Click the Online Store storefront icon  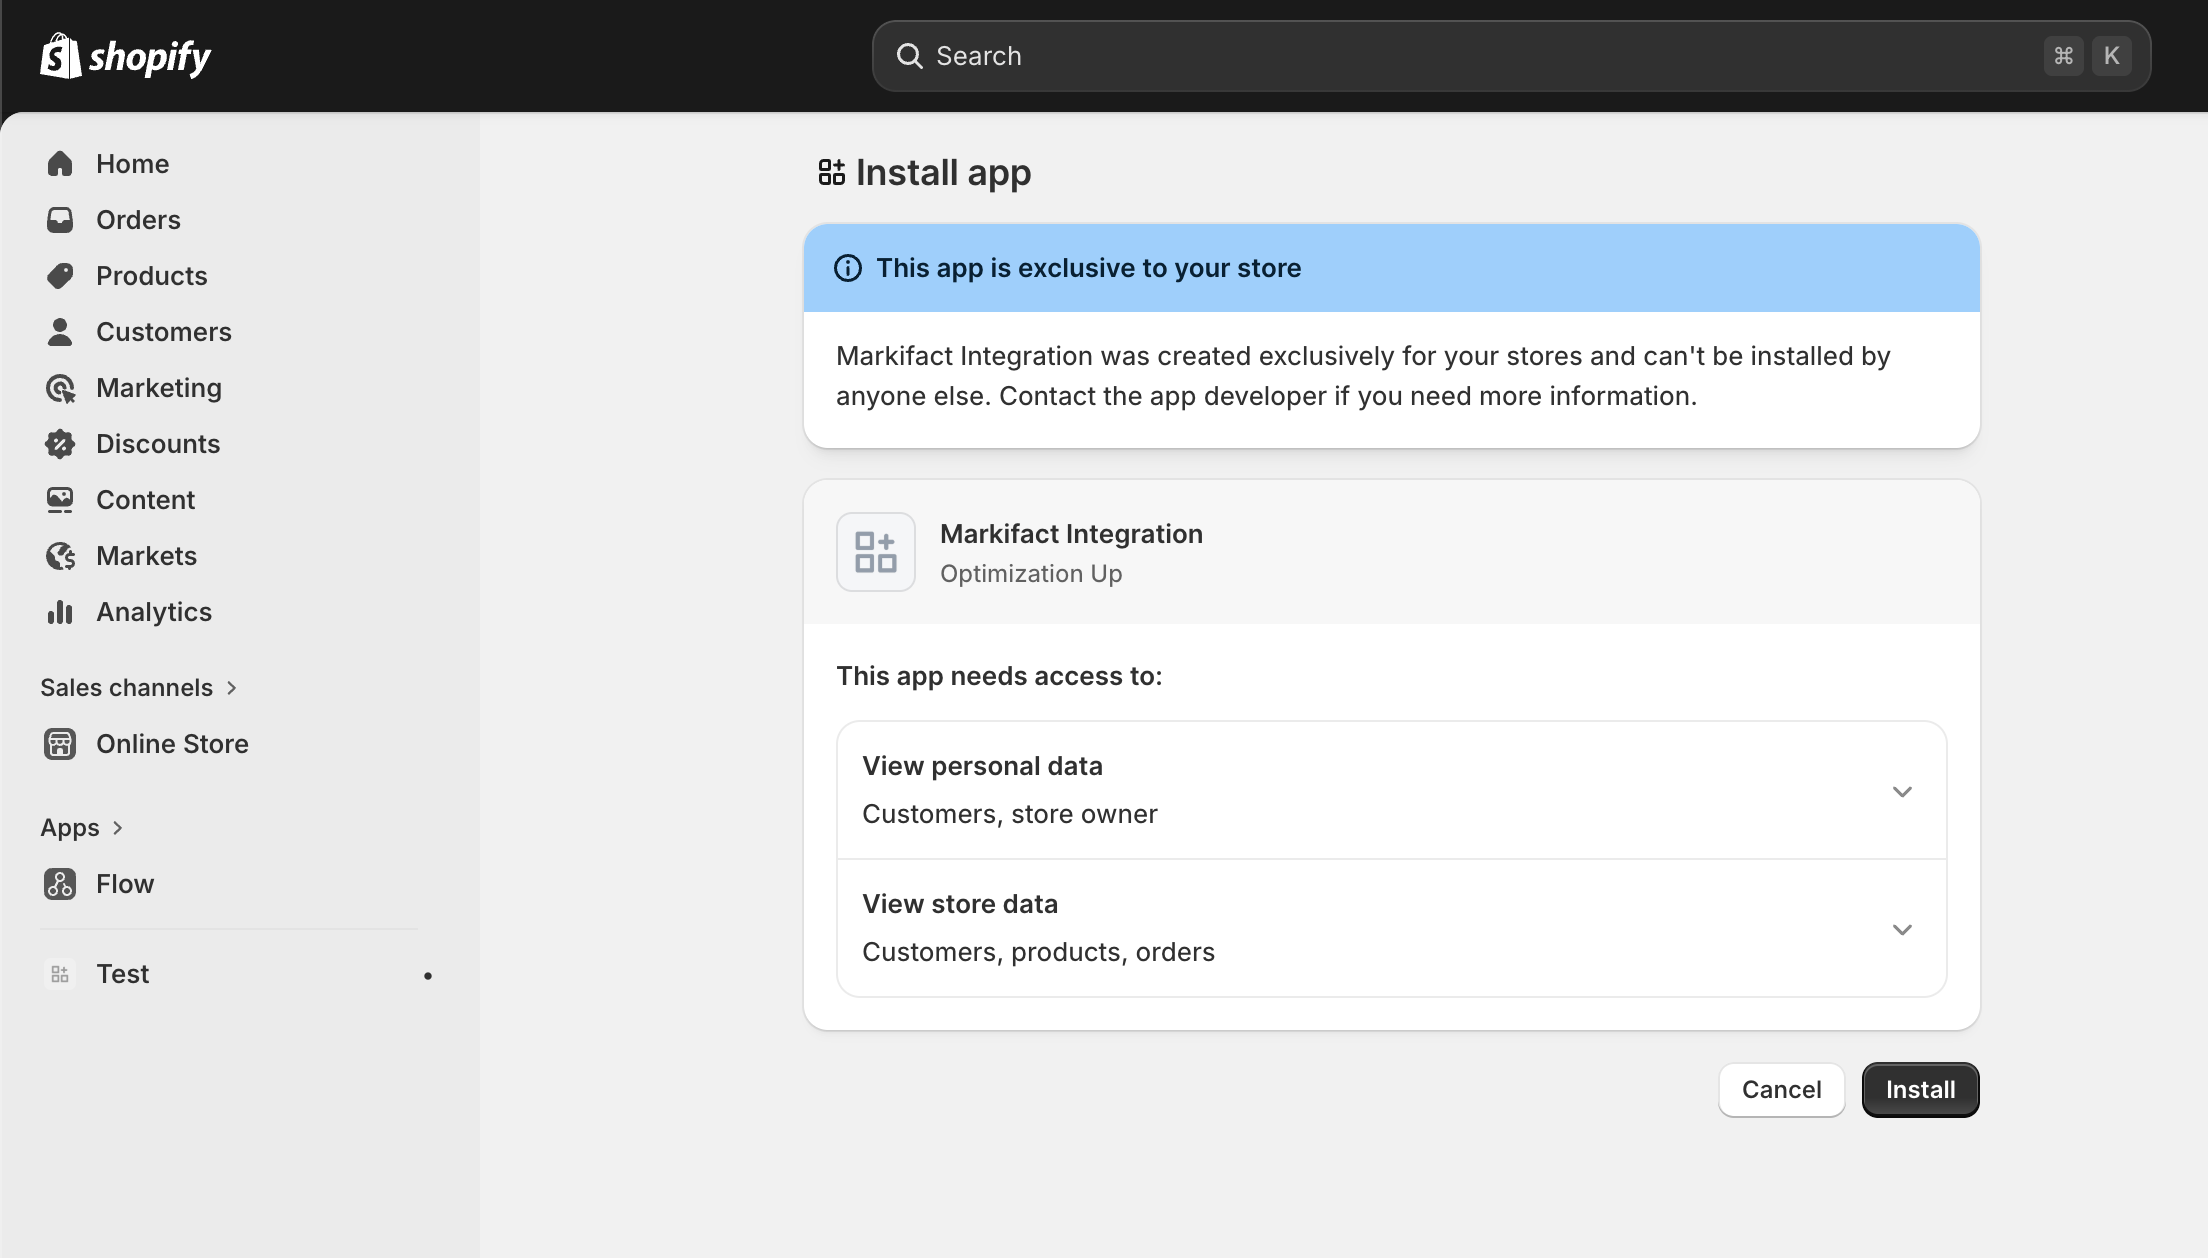click(60, 743)
